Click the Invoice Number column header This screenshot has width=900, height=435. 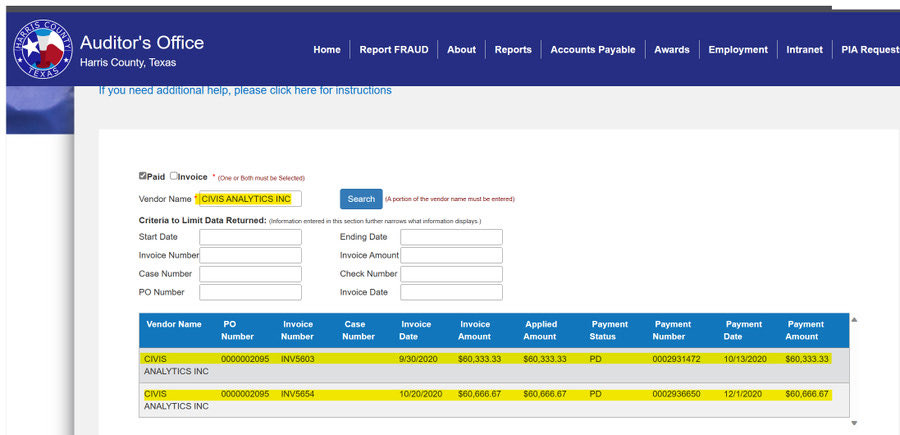pyautogui.click(x=298, y=331)
